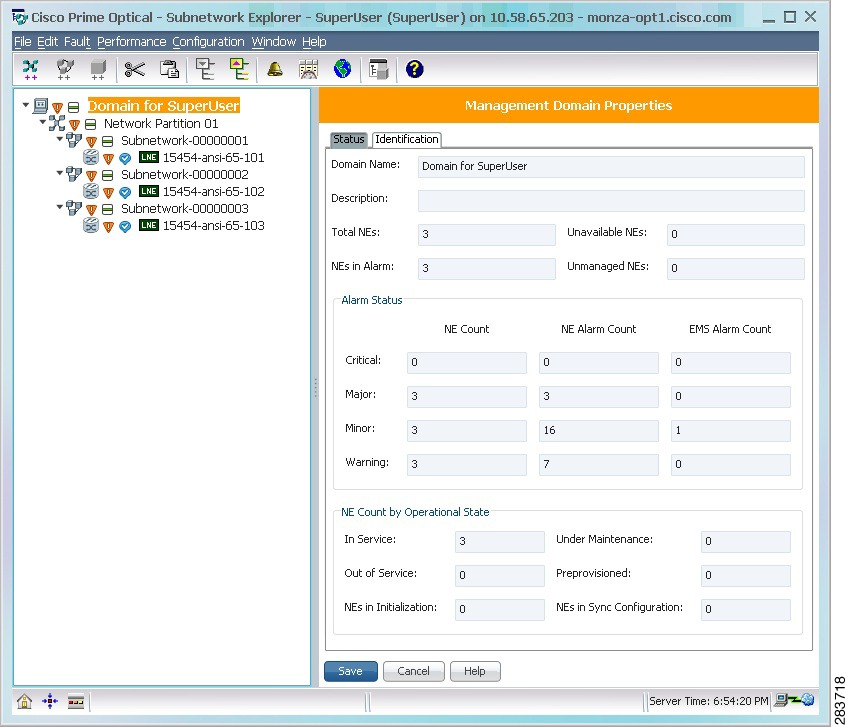The width and height of the screenshot is (848, 727).
Task: Select Subnetwork-00000001 tree label
Action: (184, 141)
